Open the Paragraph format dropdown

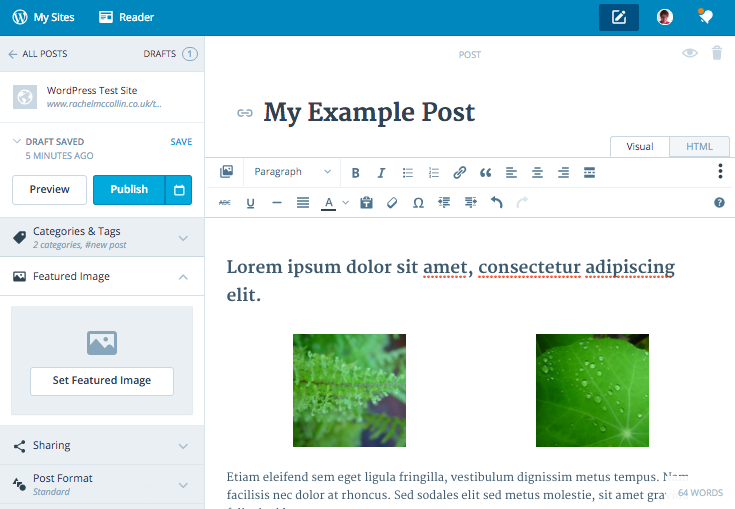292,172
